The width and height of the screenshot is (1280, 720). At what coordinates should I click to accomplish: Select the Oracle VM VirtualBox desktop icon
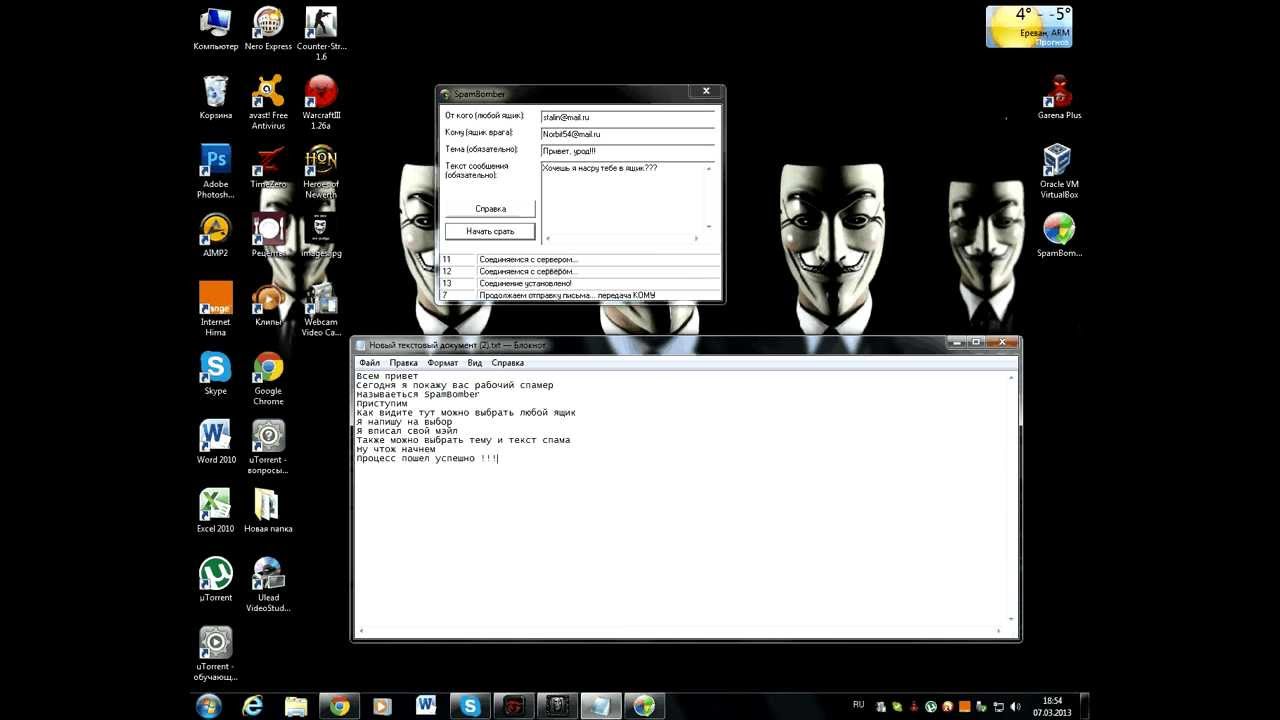[x=1059, y=172]
